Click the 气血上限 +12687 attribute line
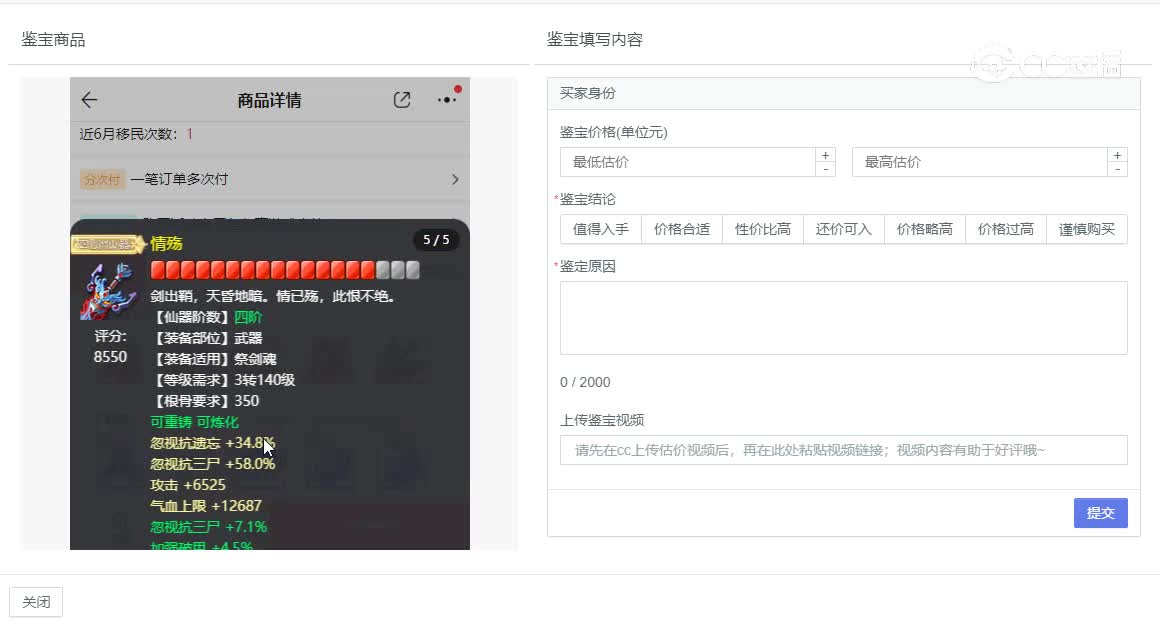Image resolution: width=1160 pixels, height=628 pixels. pyautogui.click(x=206, y=506)
